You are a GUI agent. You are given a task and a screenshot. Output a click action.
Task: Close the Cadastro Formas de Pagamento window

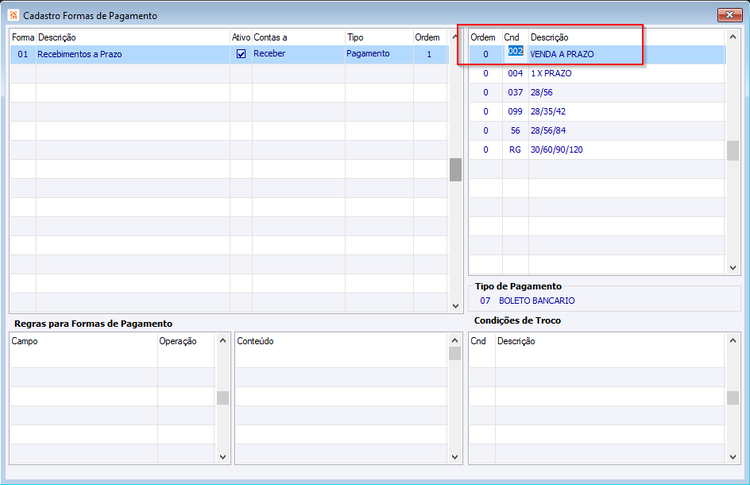[x=729, y=15]
